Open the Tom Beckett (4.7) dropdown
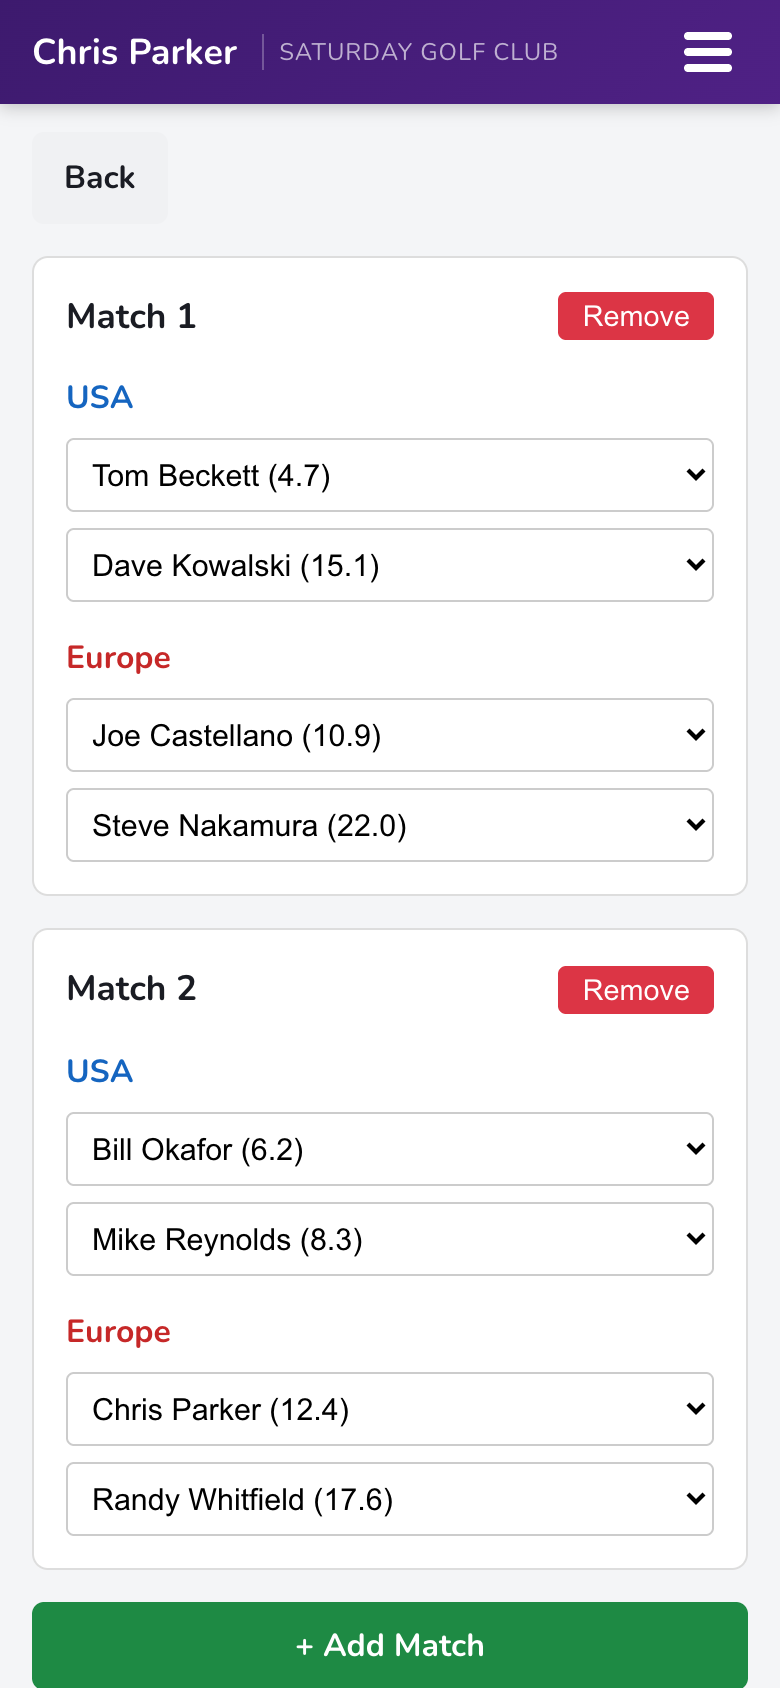Screen dimensions: 780x1688 [390, 475]
